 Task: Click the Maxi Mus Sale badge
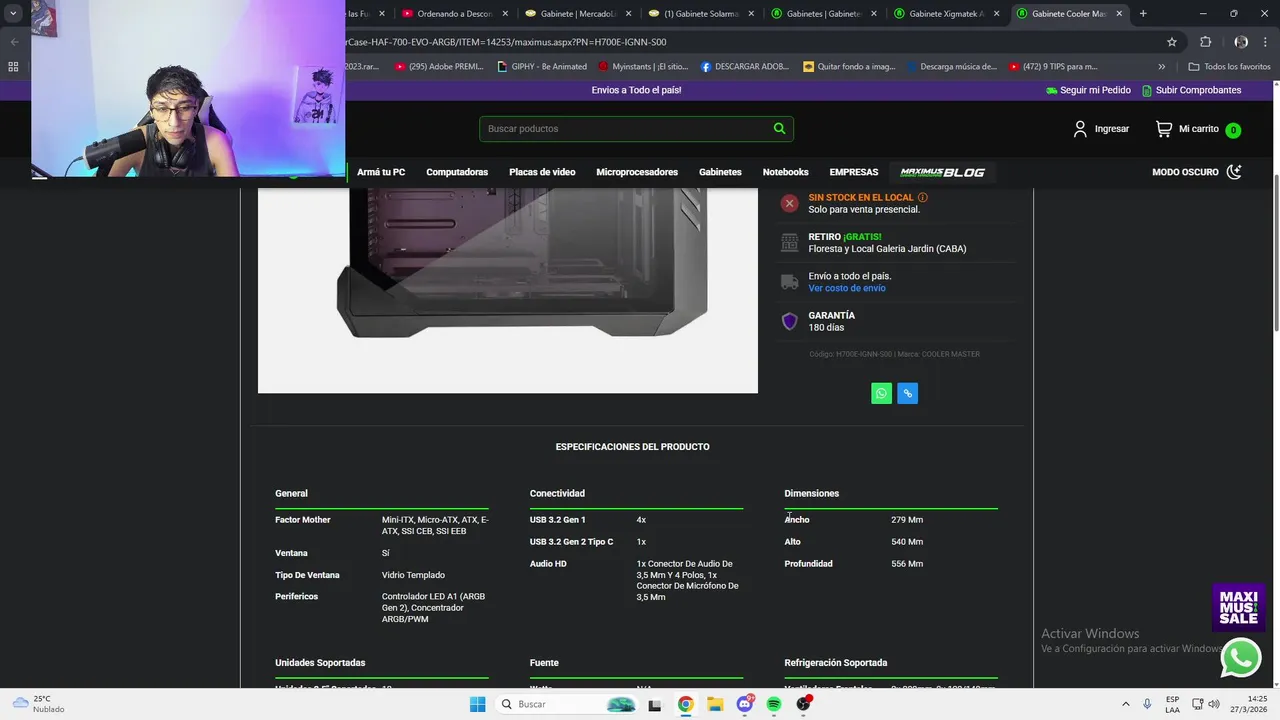[x=1238, y=607]
